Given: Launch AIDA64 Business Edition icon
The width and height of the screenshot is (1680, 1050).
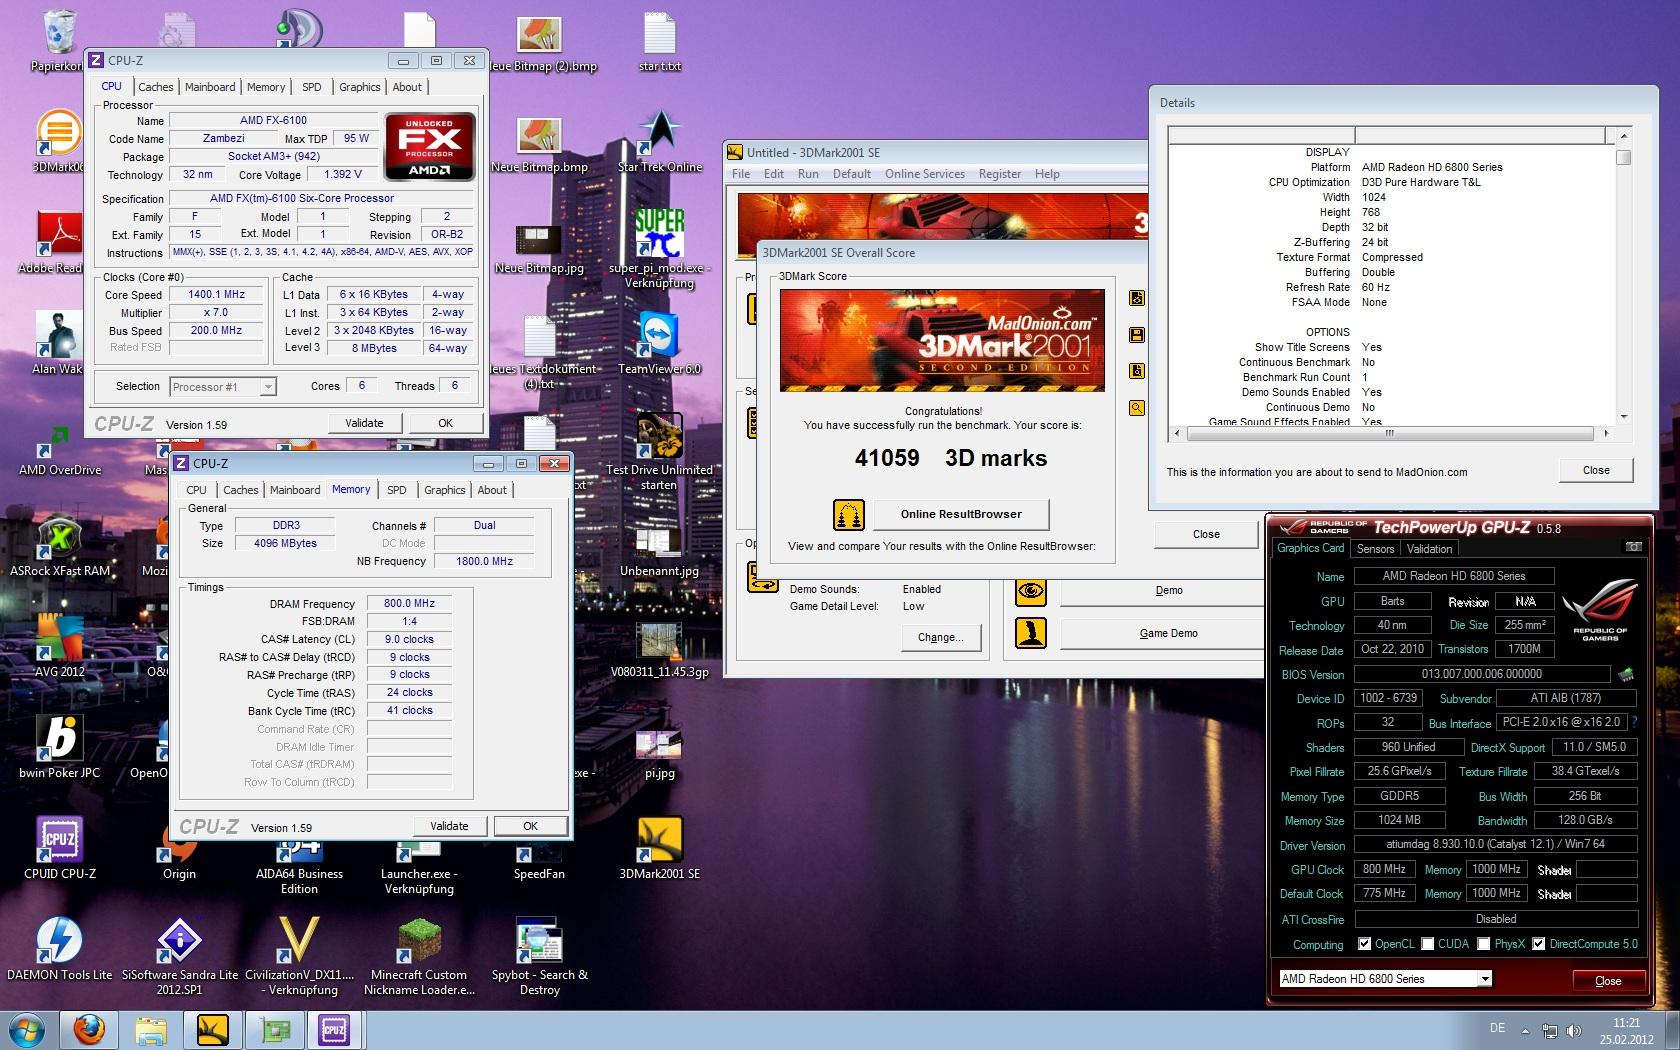Looking at the screenshot, I should coord(300,865).
